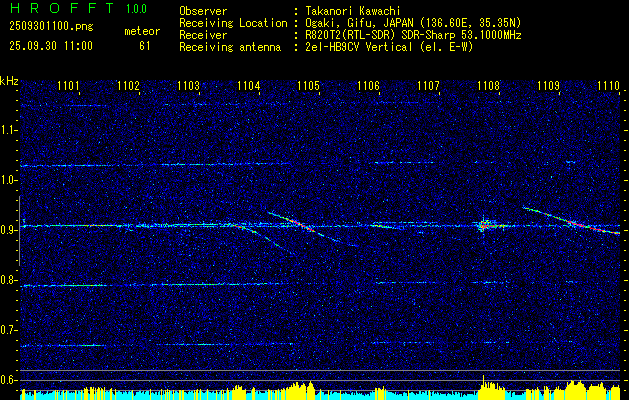Click the Receiver field label

pyautogui.click(x=203, y=35)
